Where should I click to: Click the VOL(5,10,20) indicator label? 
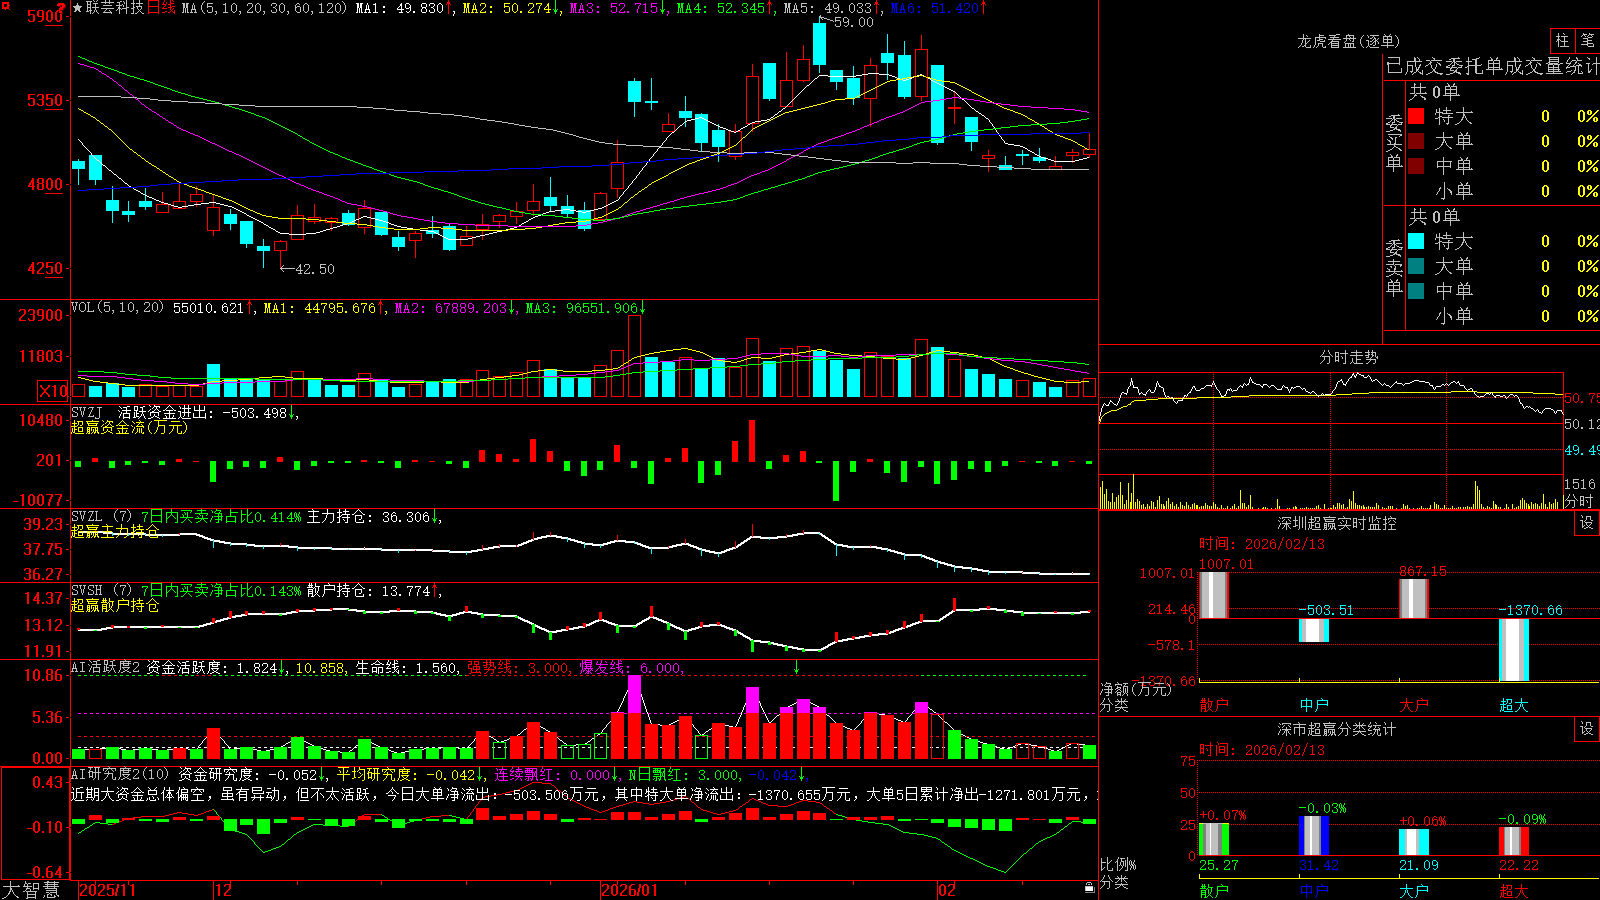118,308
